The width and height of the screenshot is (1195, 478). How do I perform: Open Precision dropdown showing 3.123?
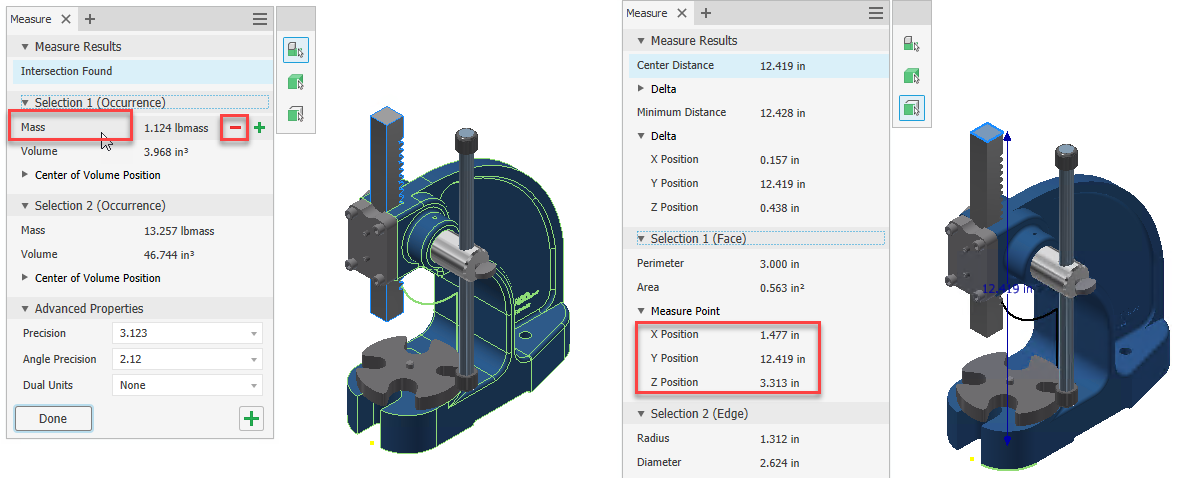click(x=187, y=333)
